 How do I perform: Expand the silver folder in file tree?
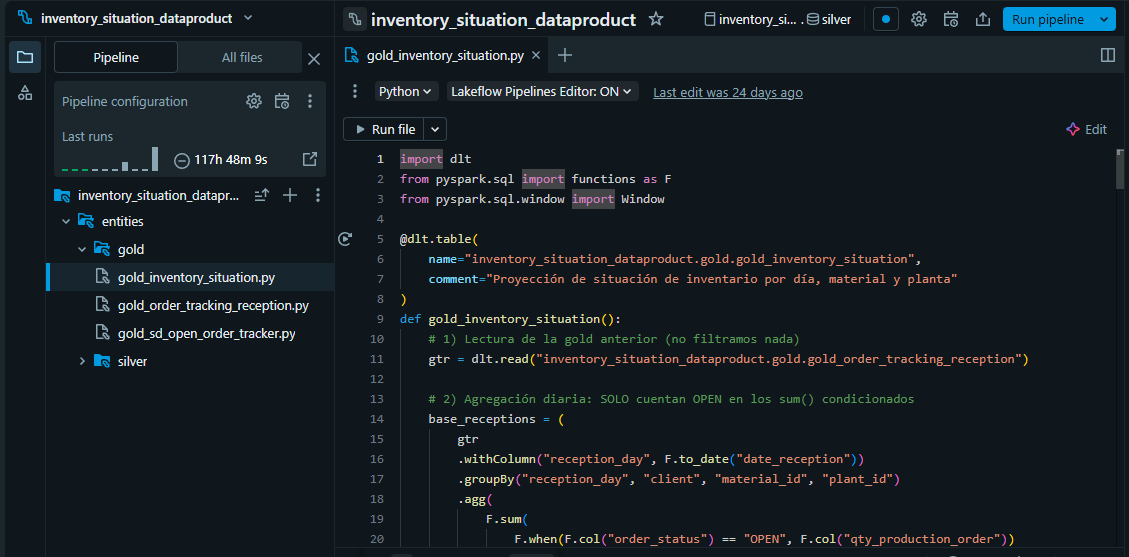(82, 361)
